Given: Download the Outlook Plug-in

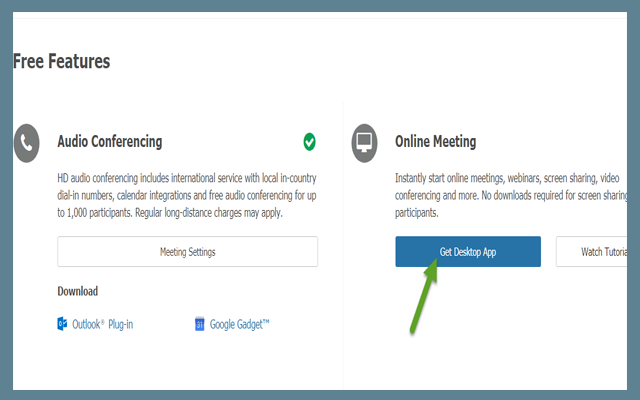Looking at the screenshot, I should (x=106, y=323).
